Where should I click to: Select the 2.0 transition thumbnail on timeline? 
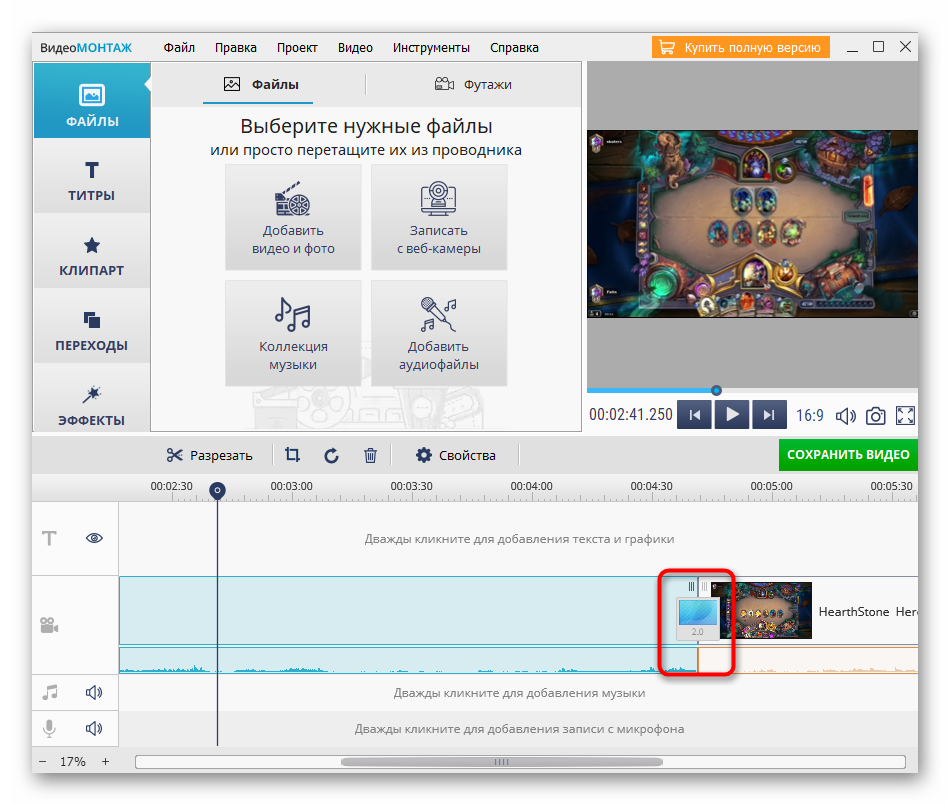pyautogui.click(x=698, y=617)
